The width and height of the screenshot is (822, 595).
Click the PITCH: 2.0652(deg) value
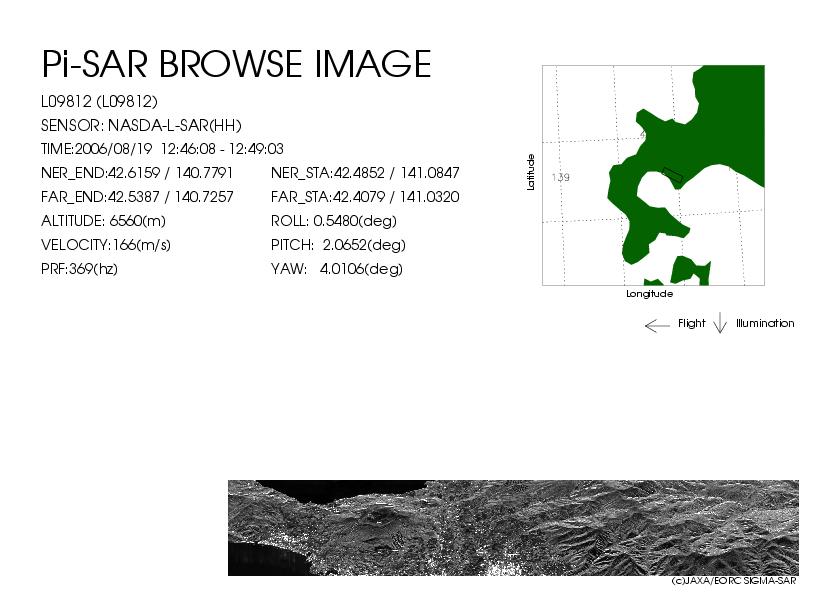pos(338,245)
